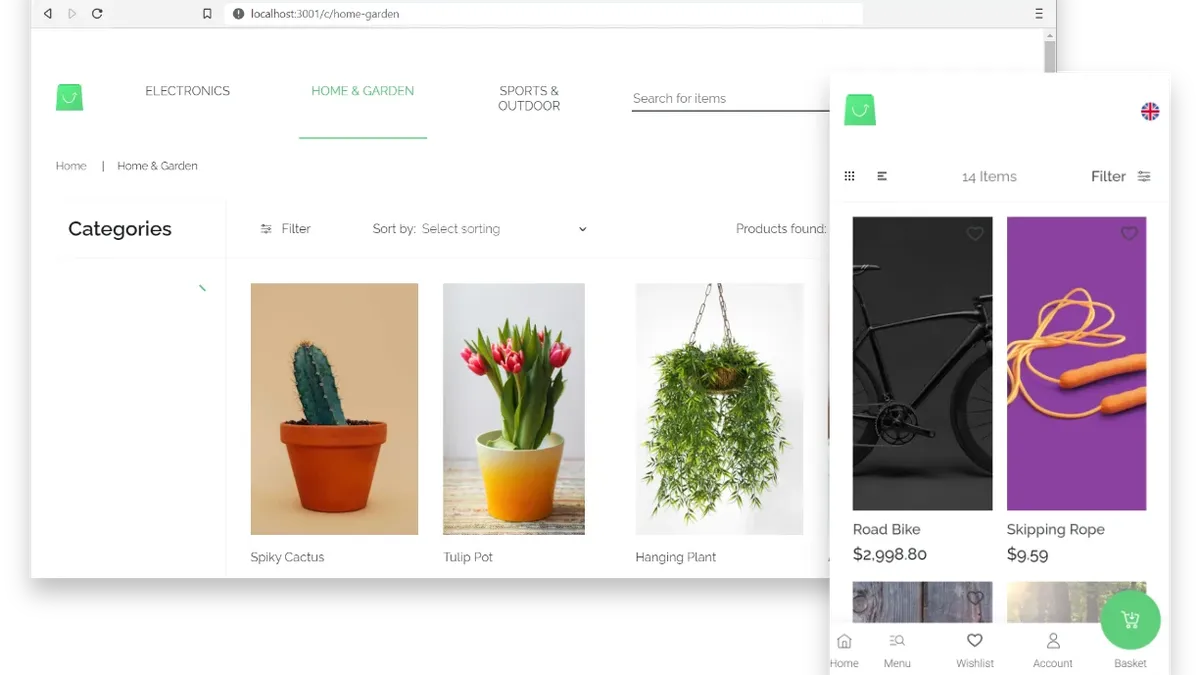Go back using the browser back arrow
This screenshot has width=1200, height=675.
[x=47, y=14]
